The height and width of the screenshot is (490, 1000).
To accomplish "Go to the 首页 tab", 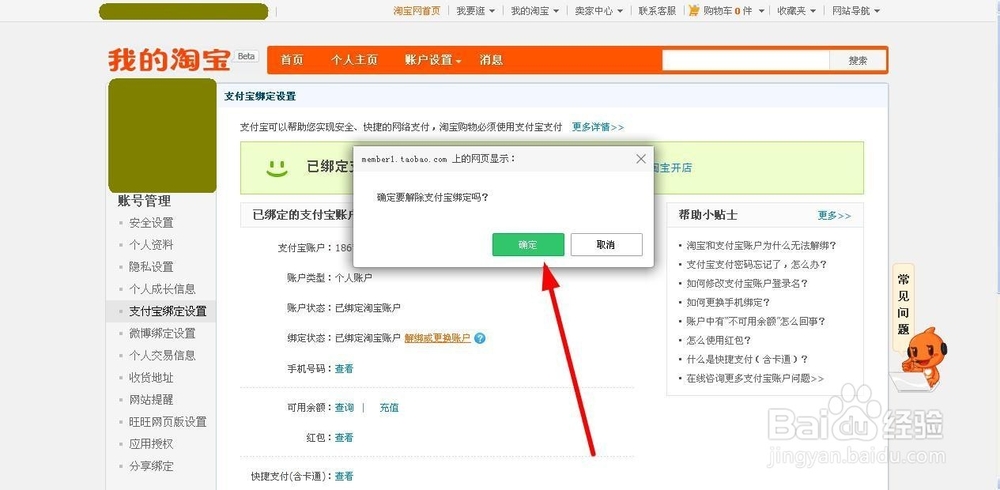I will [291, 60].
